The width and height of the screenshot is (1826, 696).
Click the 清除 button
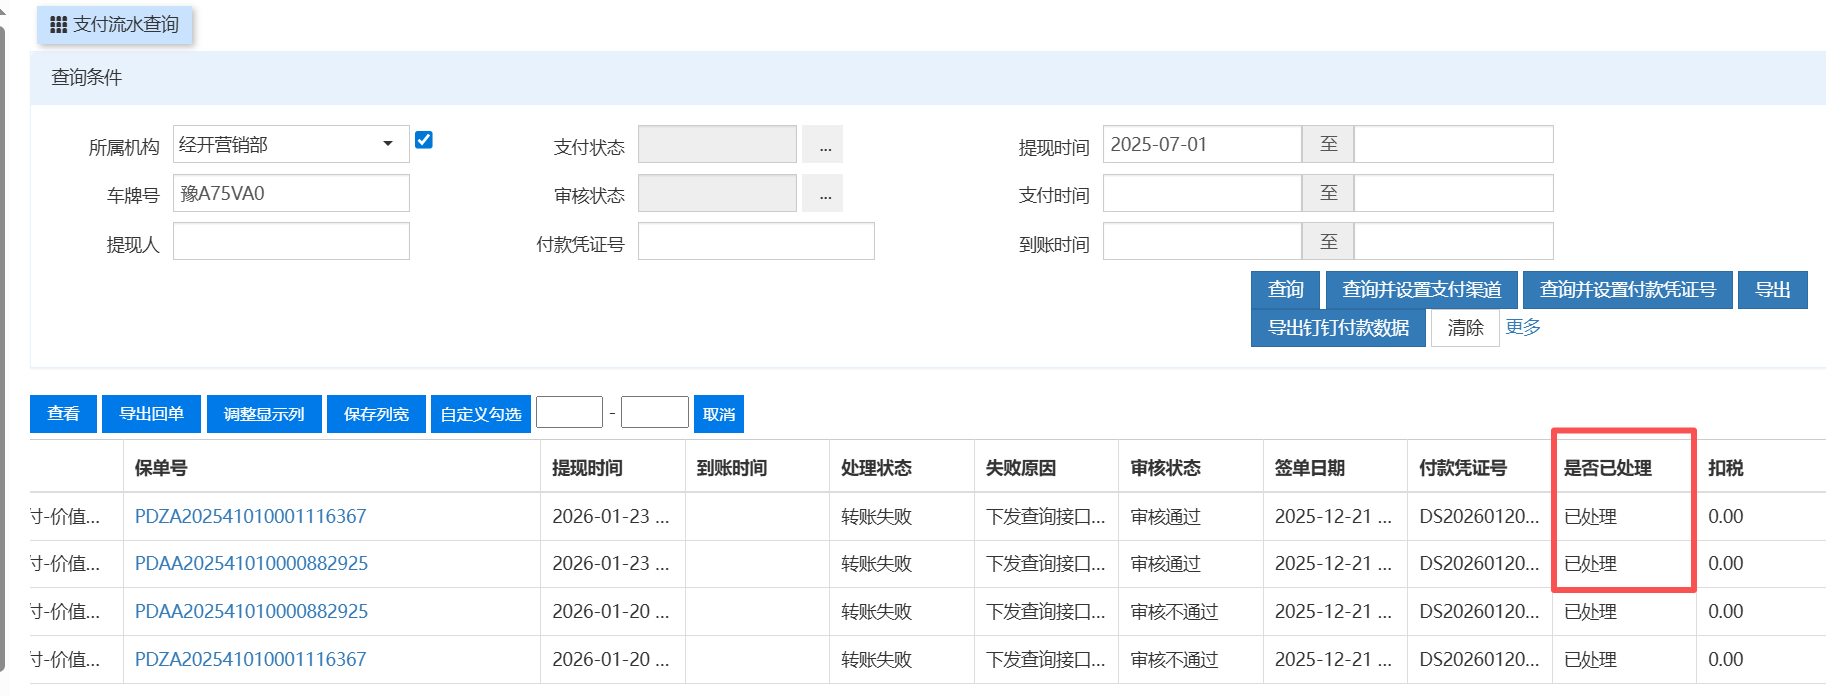click(x=1465, y=328)
